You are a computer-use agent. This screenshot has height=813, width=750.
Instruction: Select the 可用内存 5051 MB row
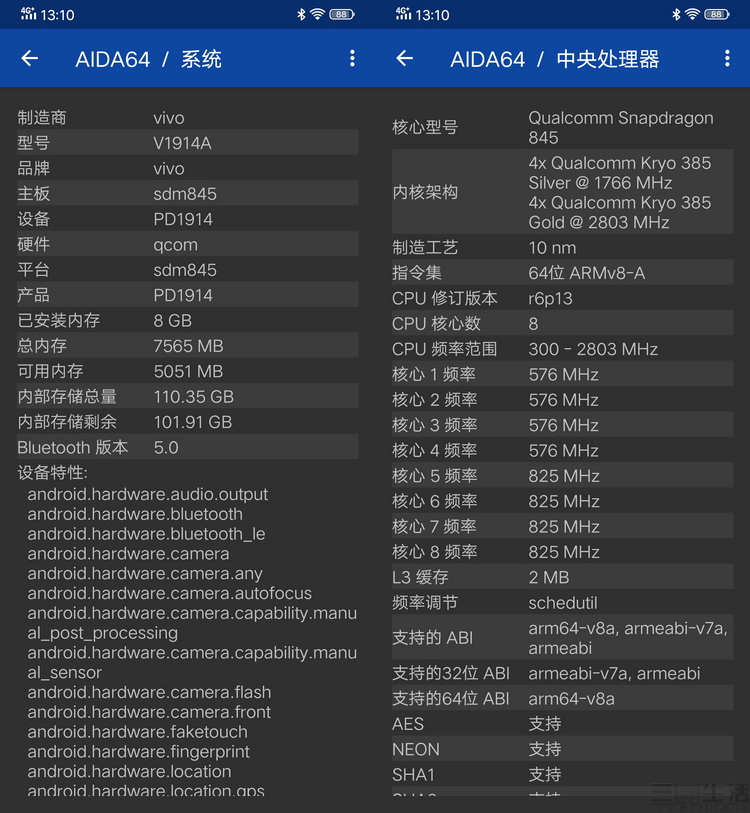[x=188, y=371]
